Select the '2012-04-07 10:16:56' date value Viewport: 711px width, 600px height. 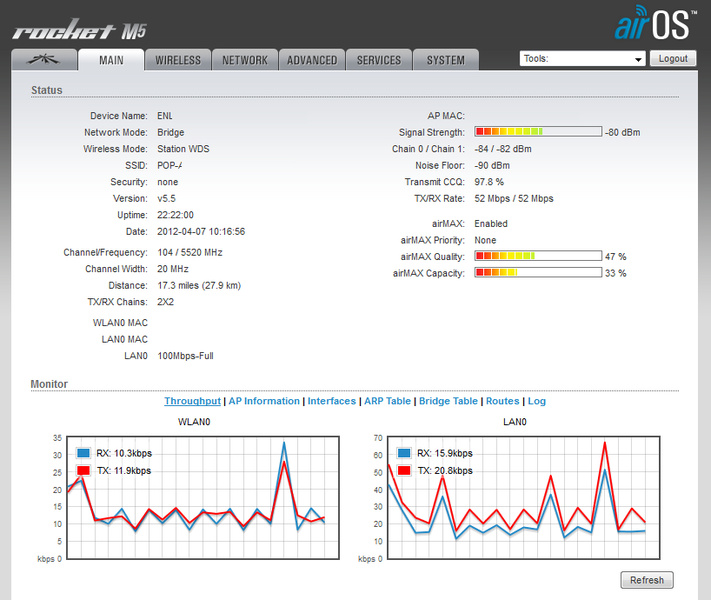(x=201, y=232)
